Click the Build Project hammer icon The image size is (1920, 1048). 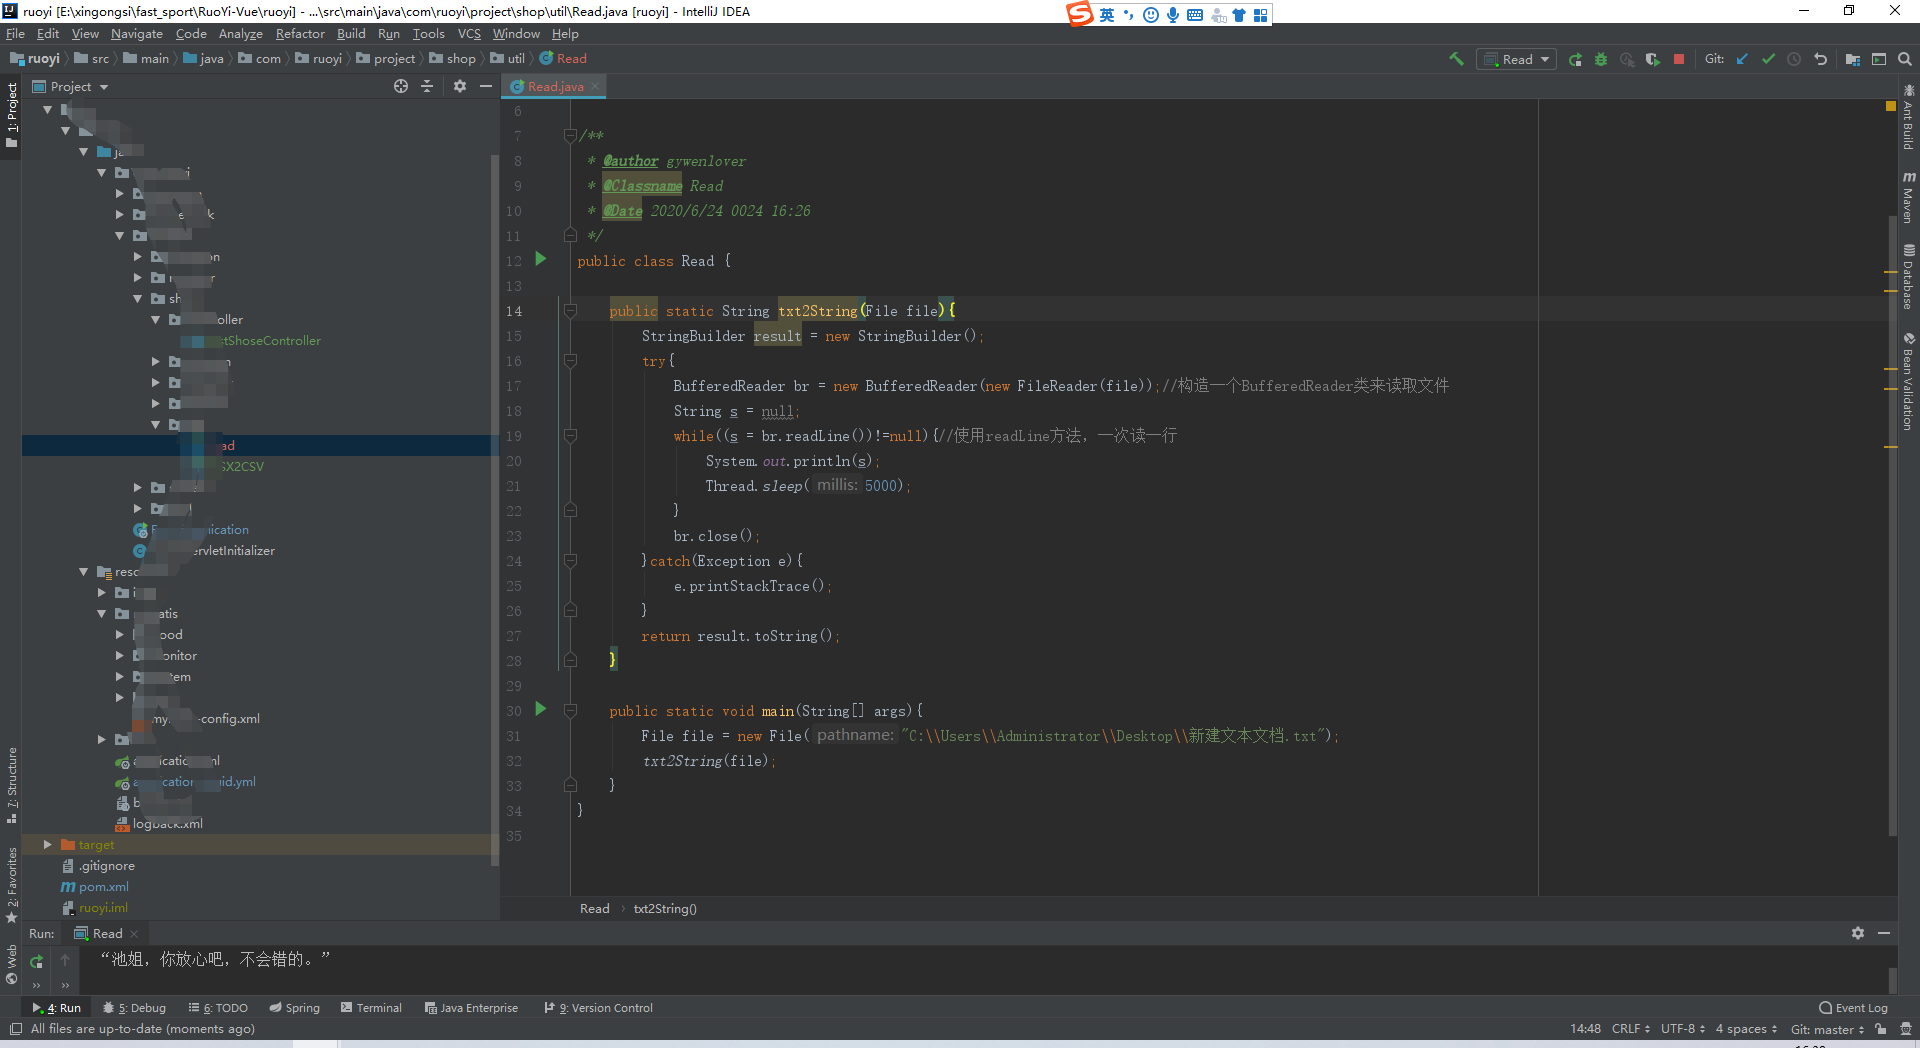click(x=1456, y=59)
